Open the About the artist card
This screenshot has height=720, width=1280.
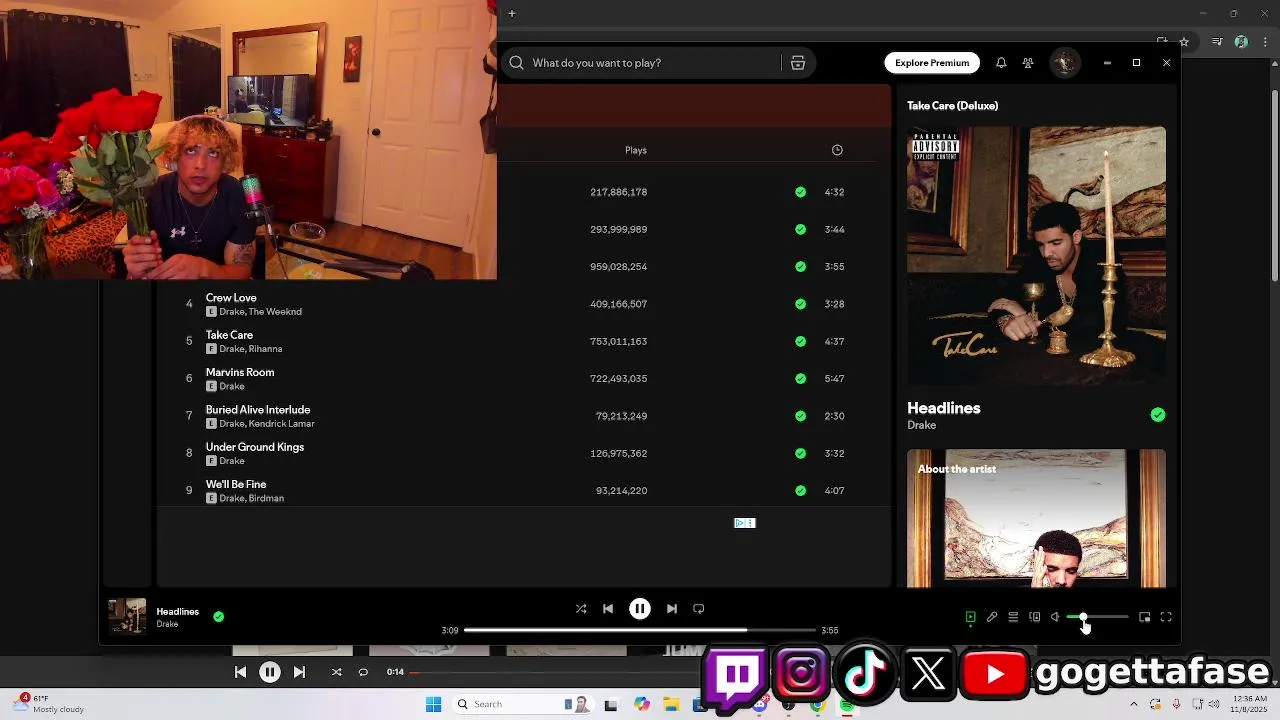(1036, 518)
